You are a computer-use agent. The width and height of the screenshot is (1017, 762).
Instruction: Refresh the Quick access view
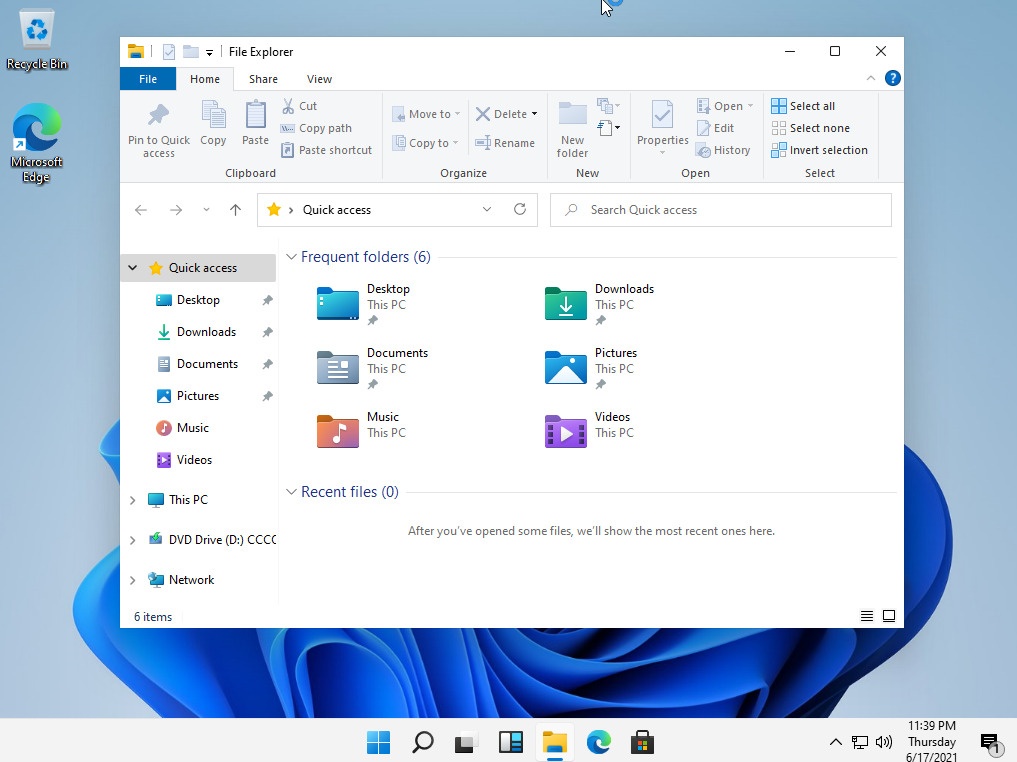click(x=520, y=209)
